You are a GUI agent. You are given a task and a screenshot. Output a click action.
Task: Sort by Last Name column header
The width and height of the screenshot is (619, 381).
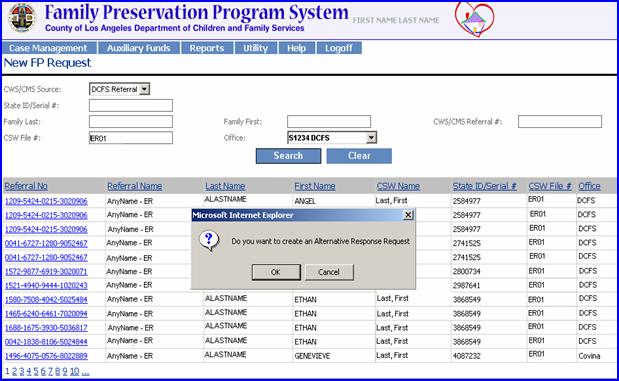click(225, 186)
